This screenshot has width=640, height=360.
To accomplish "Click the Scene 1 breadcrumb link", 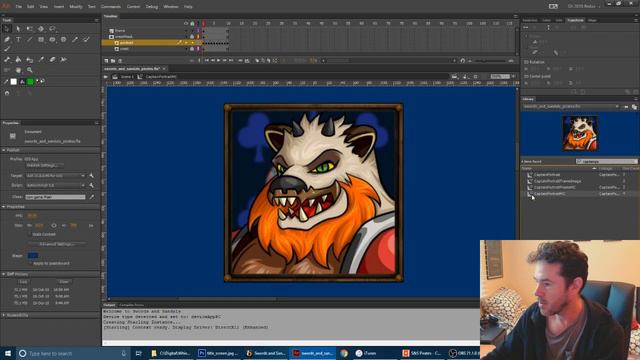I will [127, 76].
